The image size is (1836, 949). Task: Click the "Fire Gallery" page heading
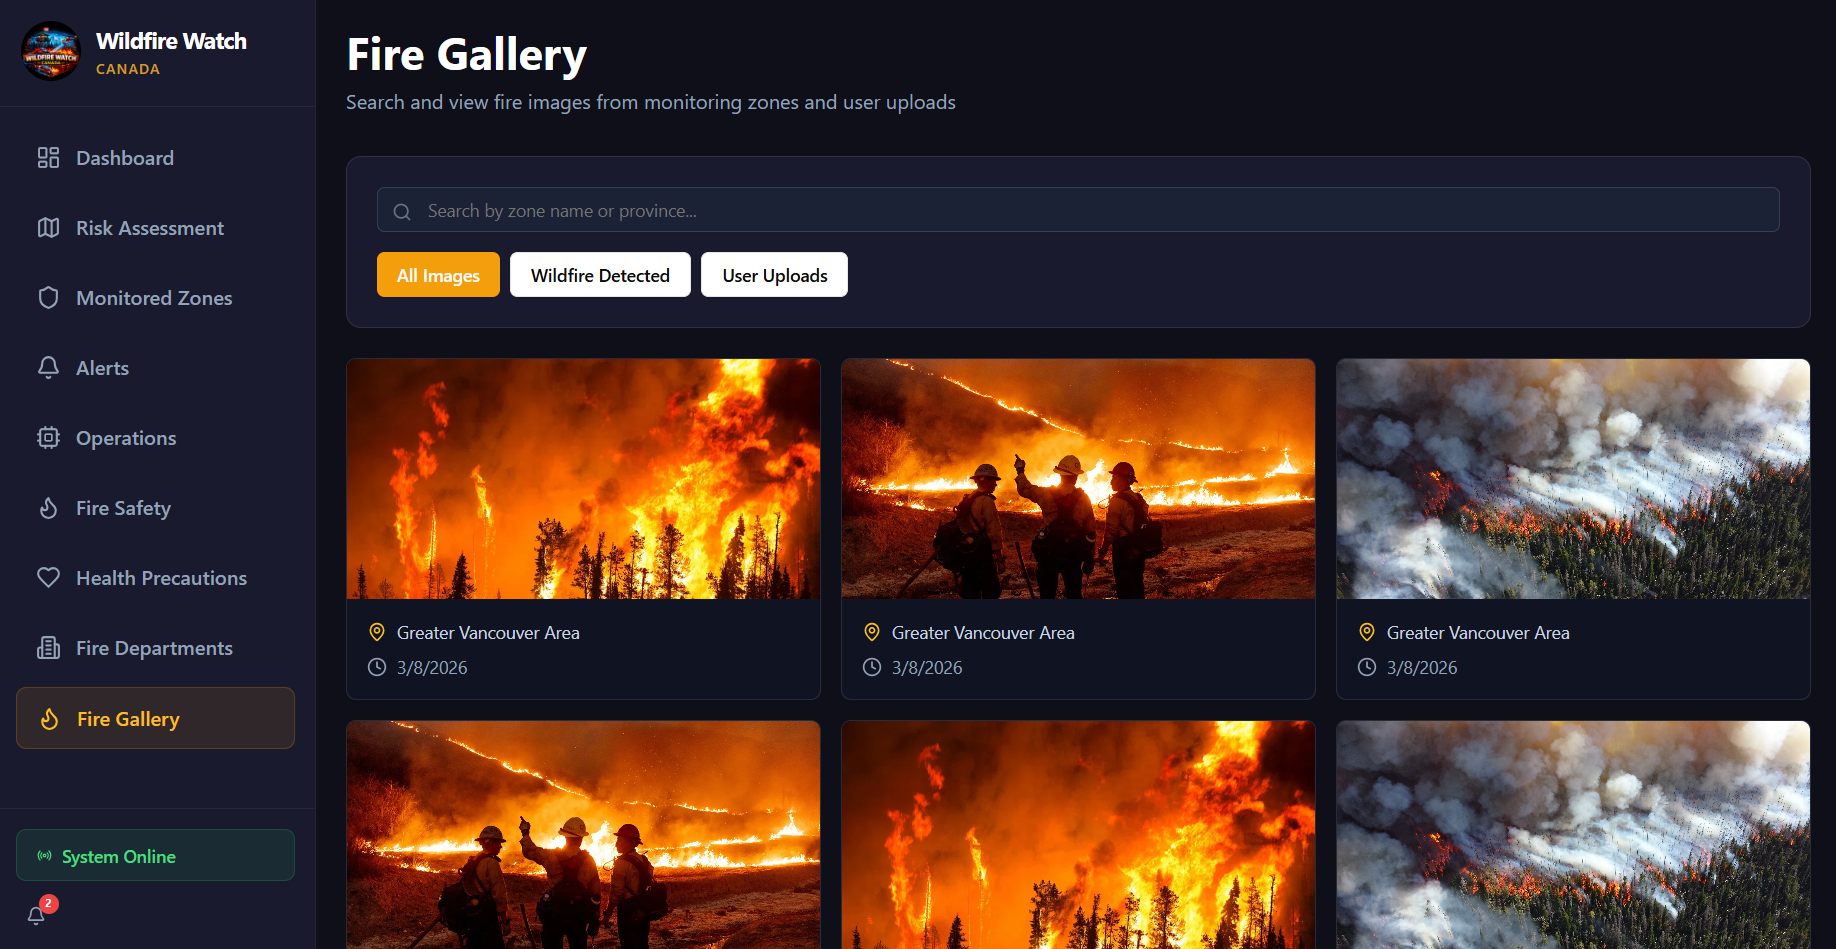(467, 55)
